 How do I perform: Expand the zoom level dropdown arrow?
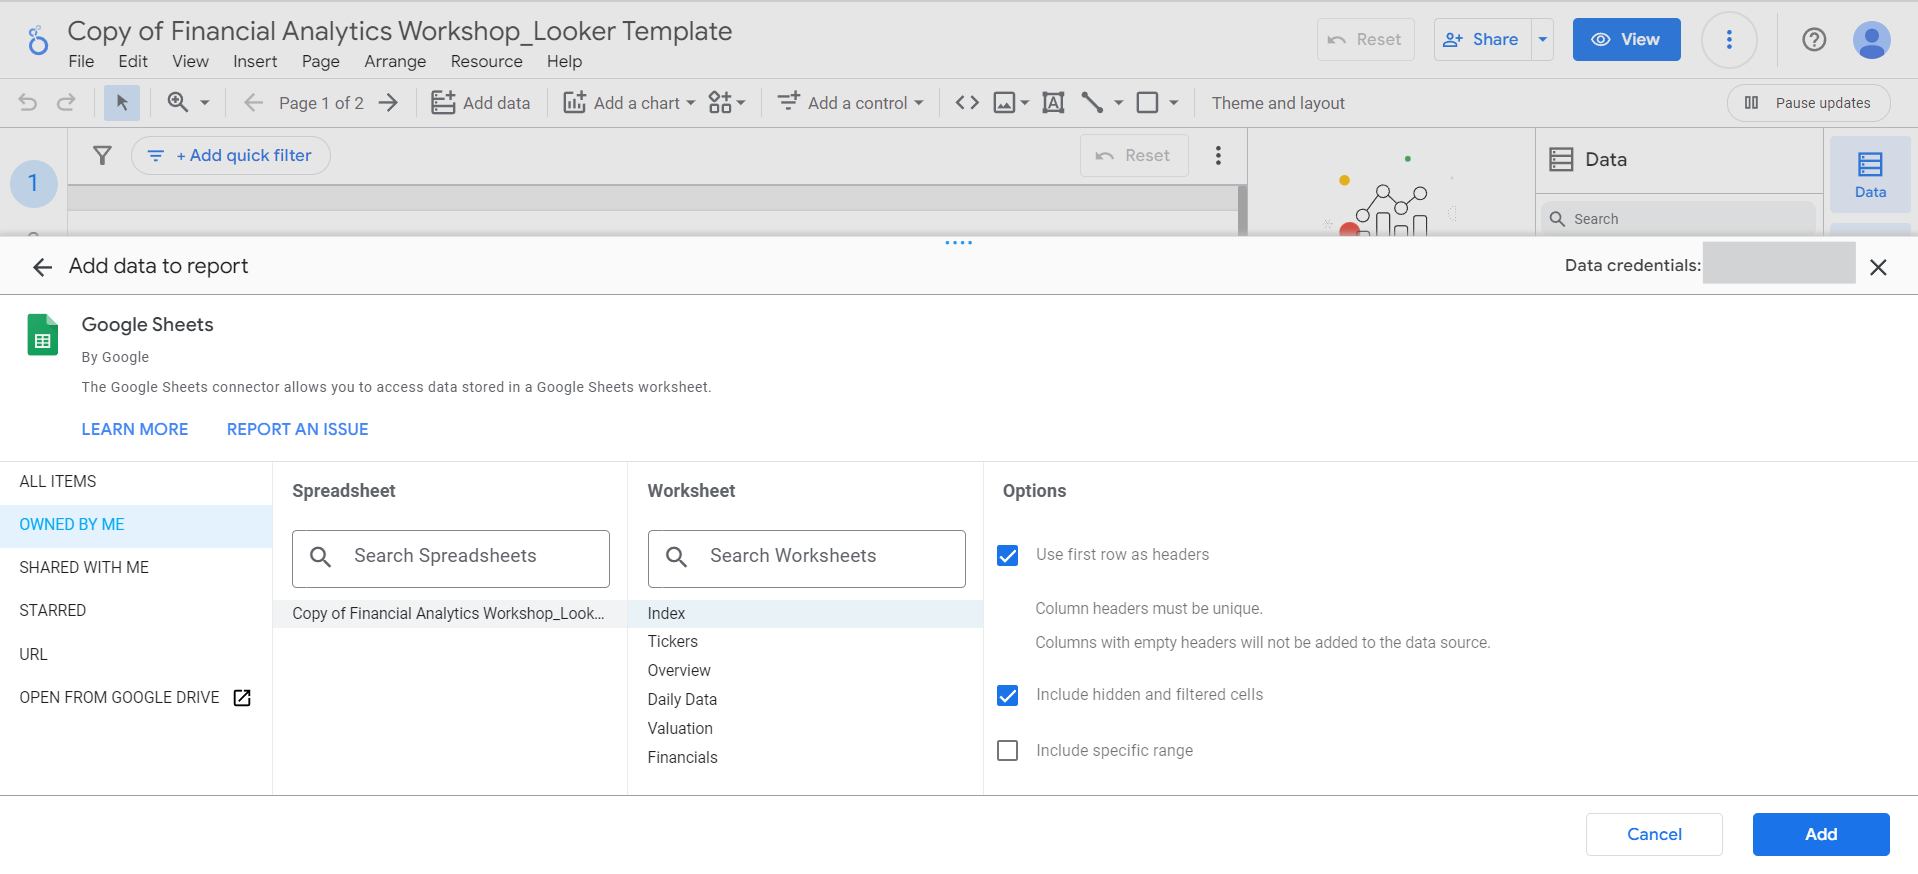(205, 103)
